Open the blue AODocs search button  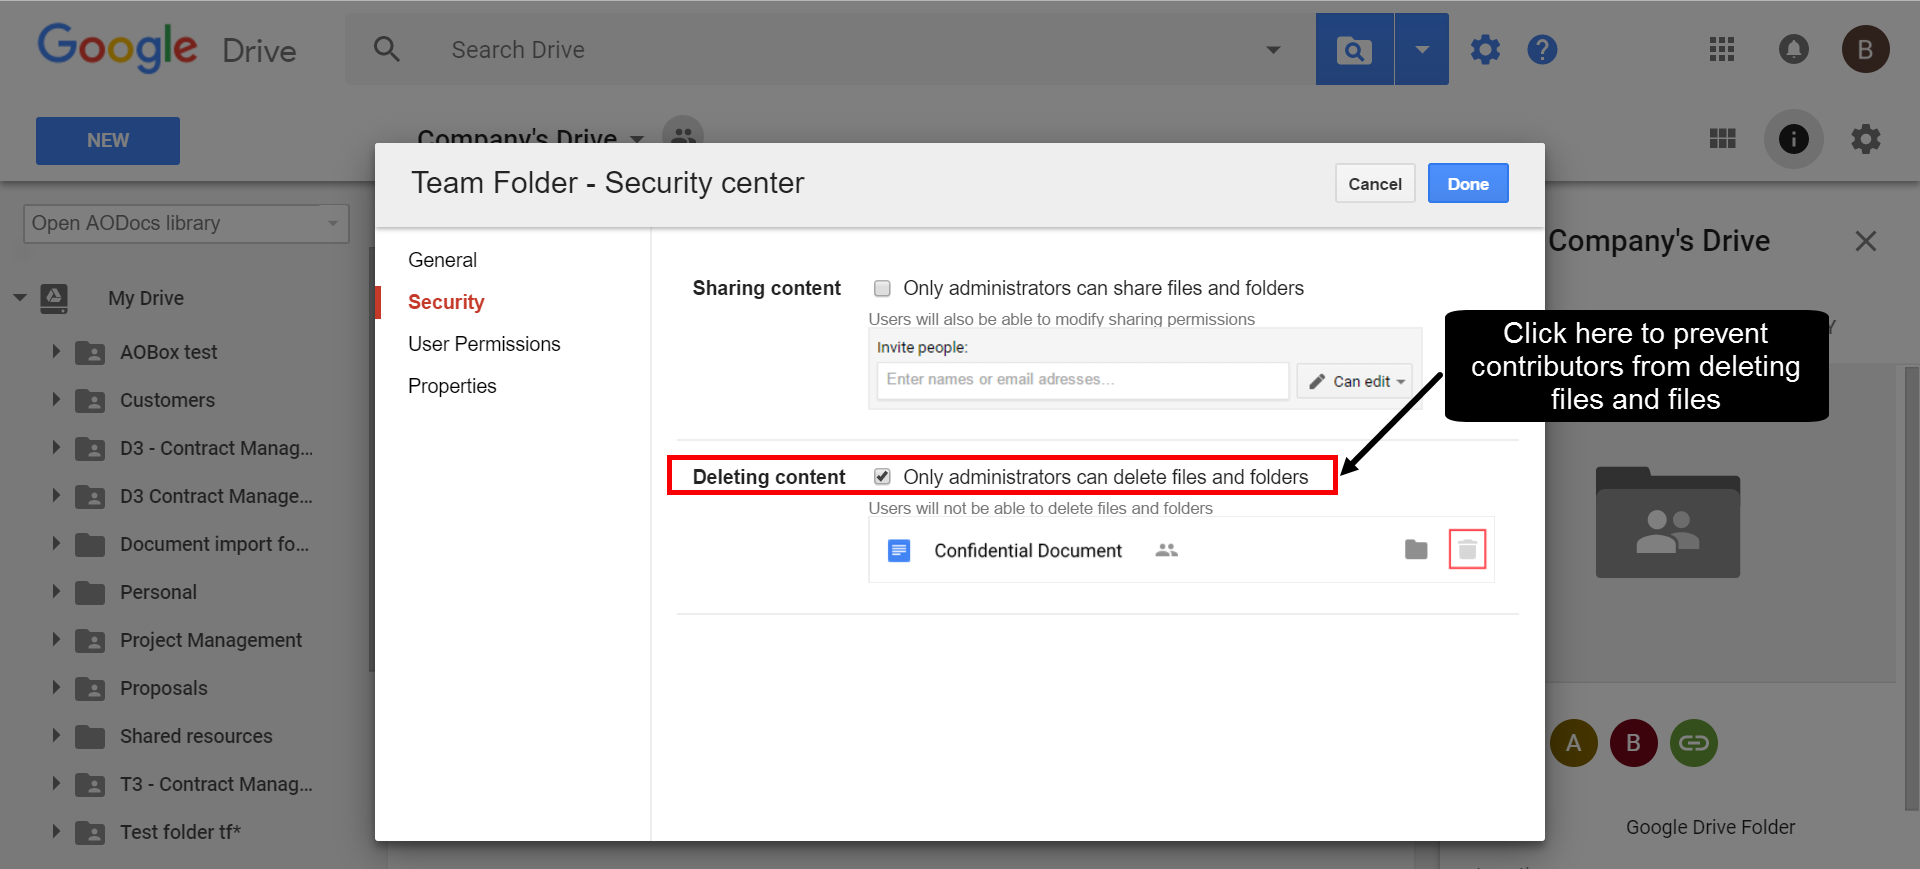point(1354,49)
